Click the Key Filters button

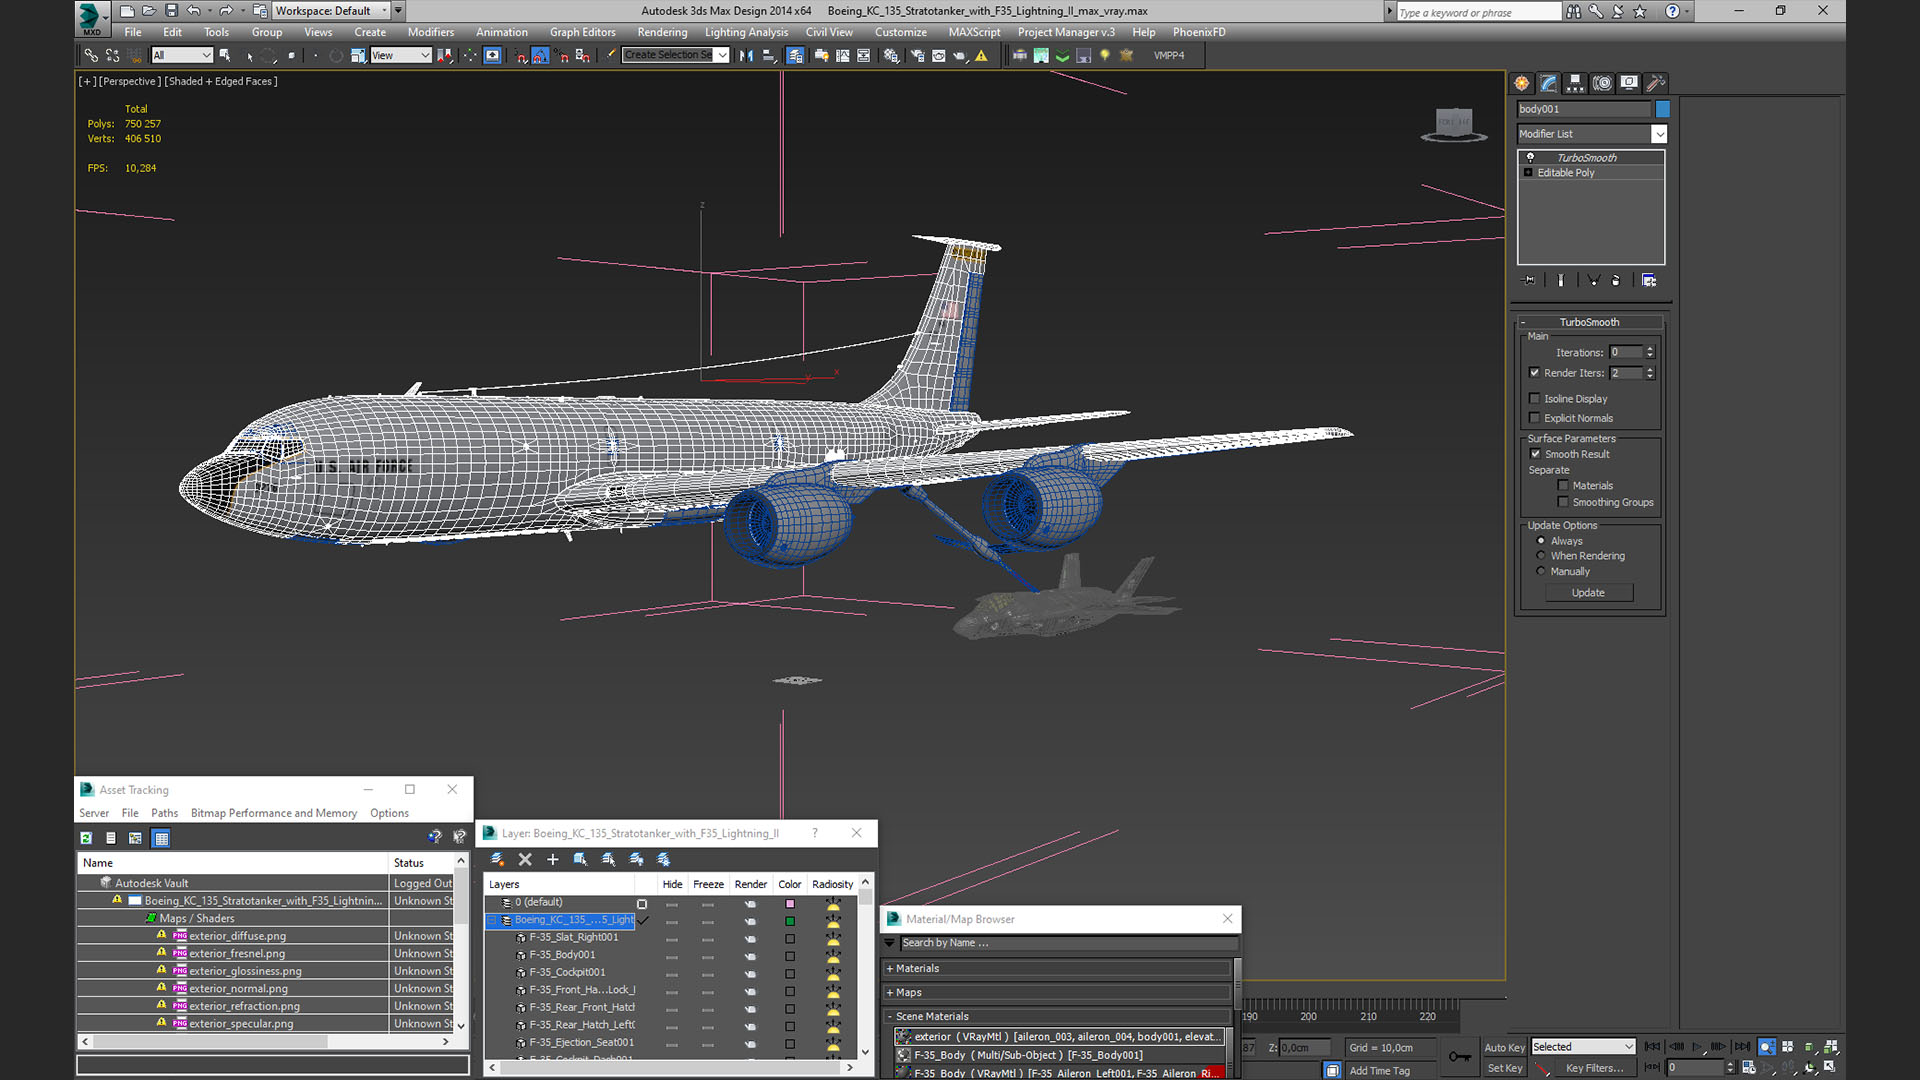click(1594, 1068)
